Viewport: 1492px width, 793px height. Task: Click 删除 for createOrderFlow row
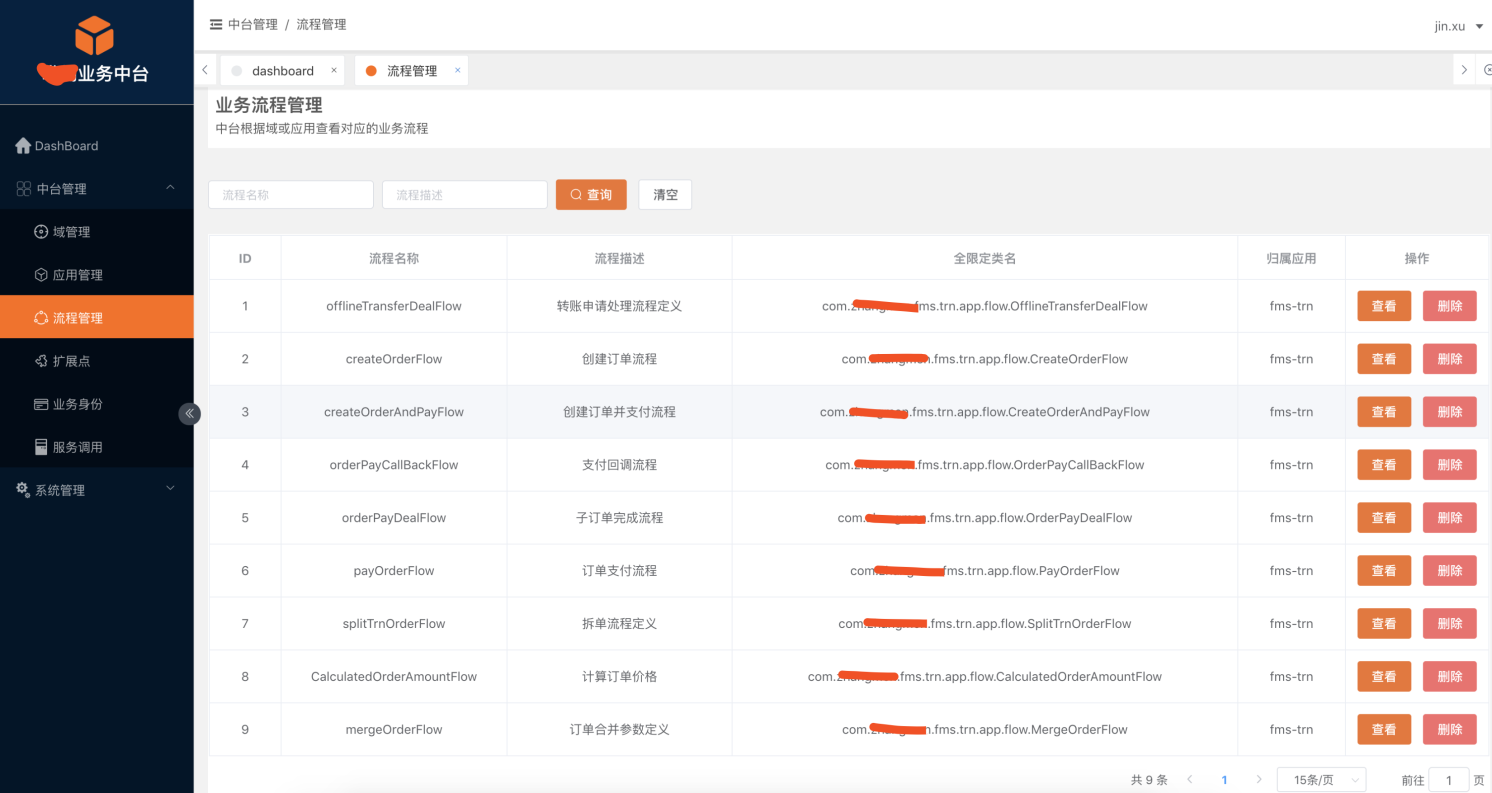click(x=1449, y=359)
